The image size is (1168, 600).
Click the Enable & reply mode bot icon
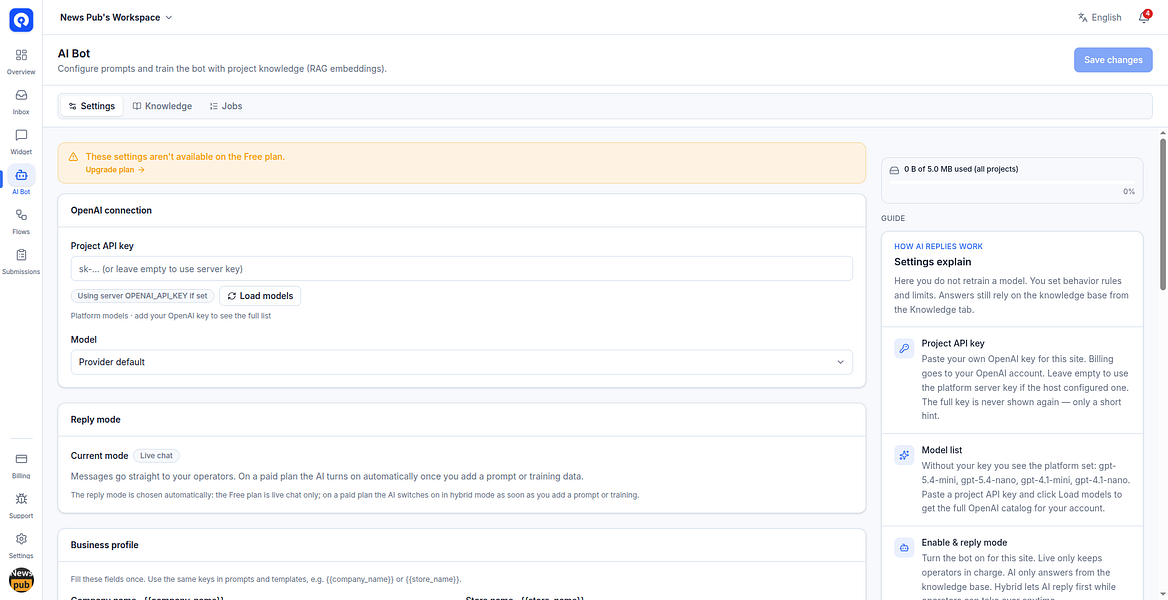(904, 547)
